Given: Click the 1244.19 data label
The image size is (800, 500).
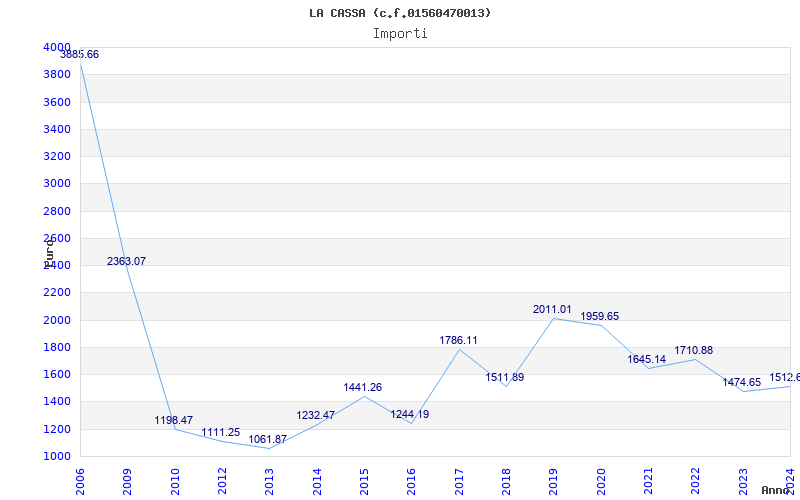Looking at the screenshot, I should pos(410,414).
